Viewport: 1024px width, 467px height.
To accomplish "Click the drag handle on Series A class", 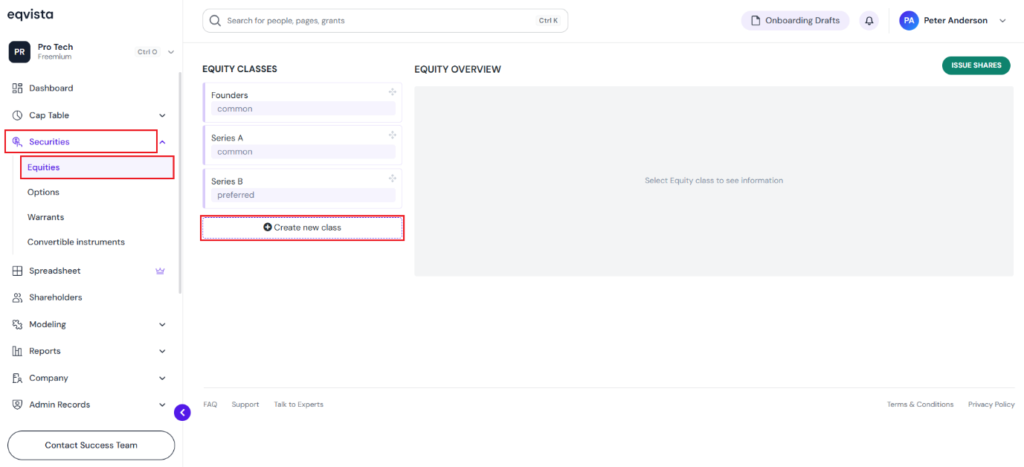I will [x=392, y=135].
